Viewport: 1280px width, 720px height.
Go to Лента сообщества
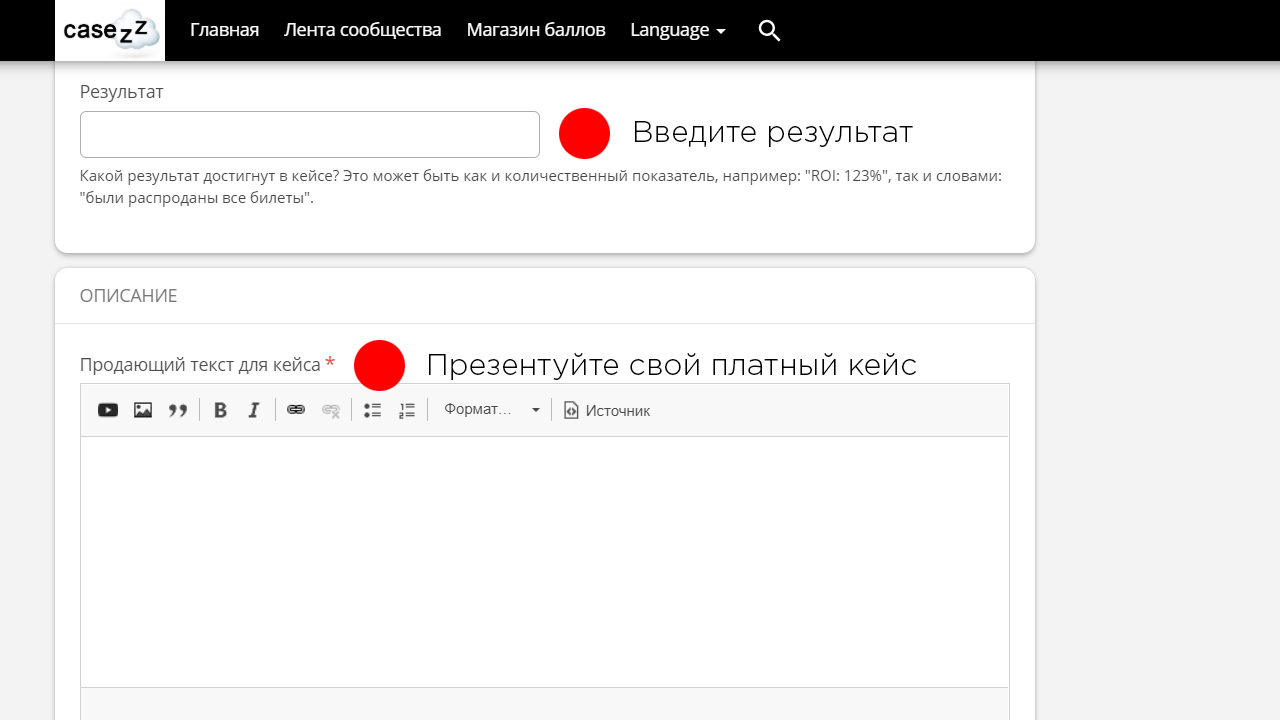[362, 30]
